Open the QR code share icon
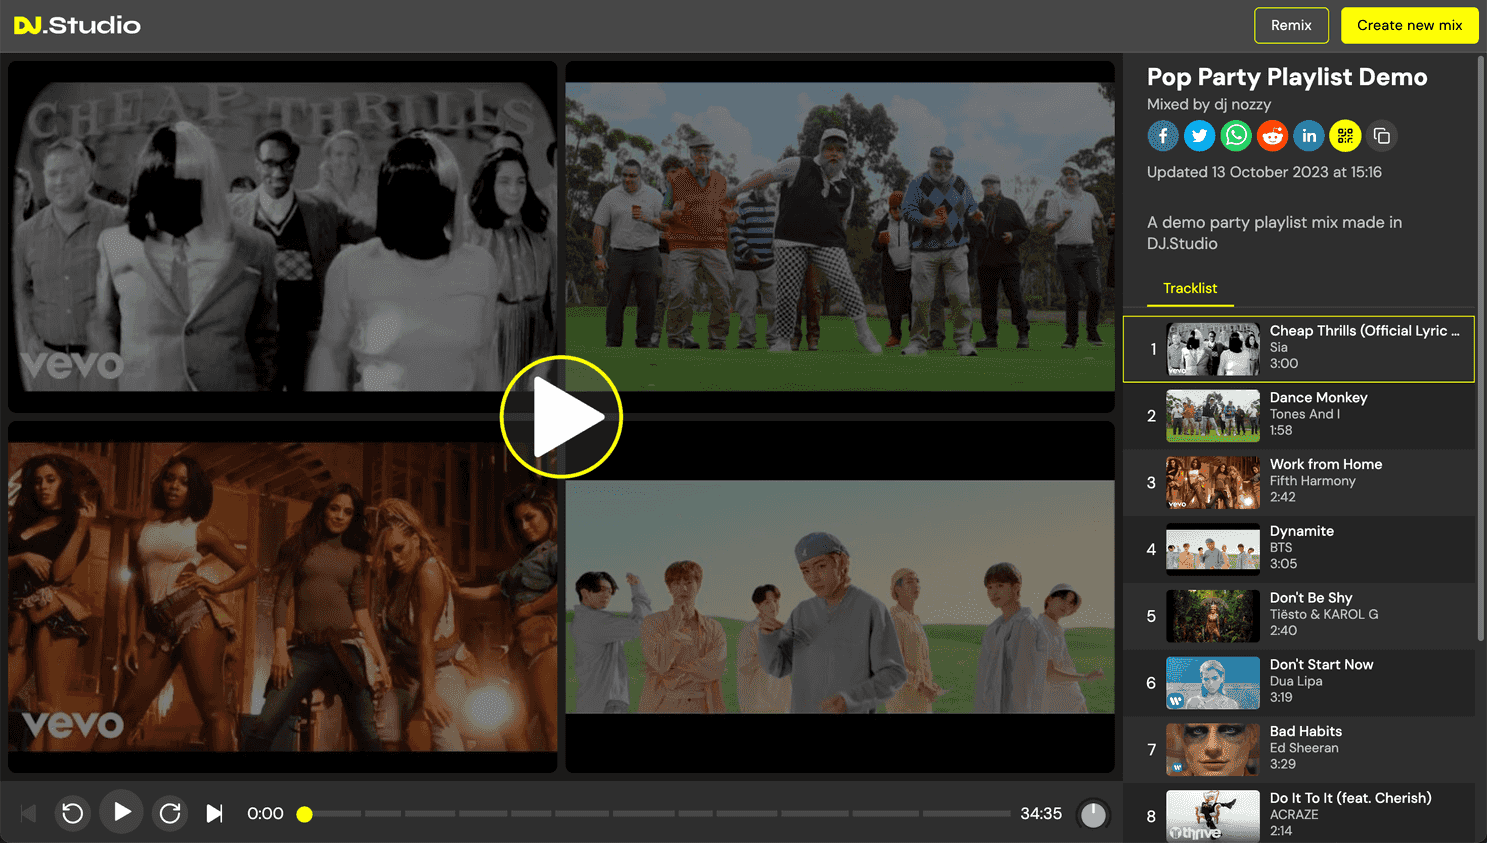Viewport: 1487px width, 843px height. [1345, 136]
